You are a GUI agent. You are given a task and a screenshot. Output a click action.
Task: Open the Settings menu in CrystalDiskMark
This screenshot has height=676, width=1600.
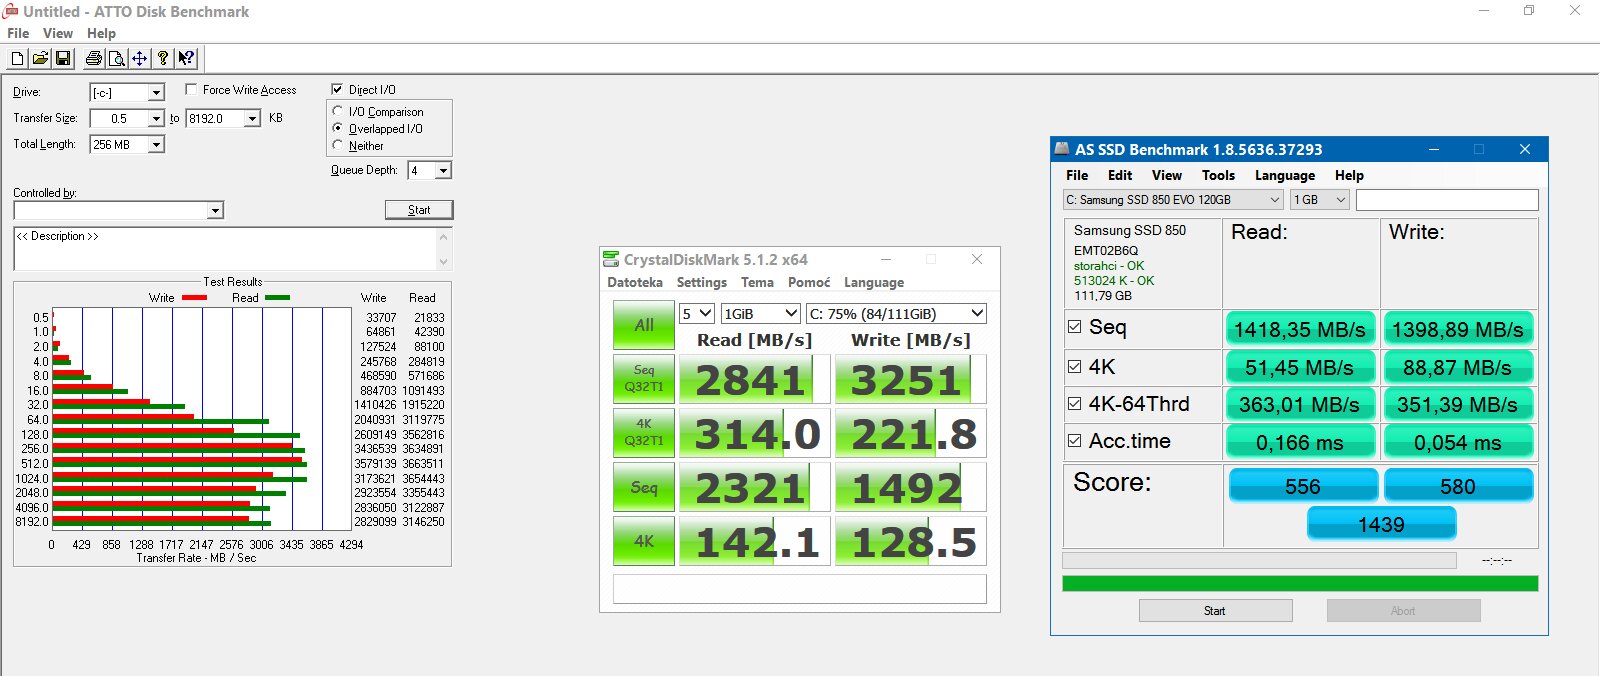tap(701, 283)
